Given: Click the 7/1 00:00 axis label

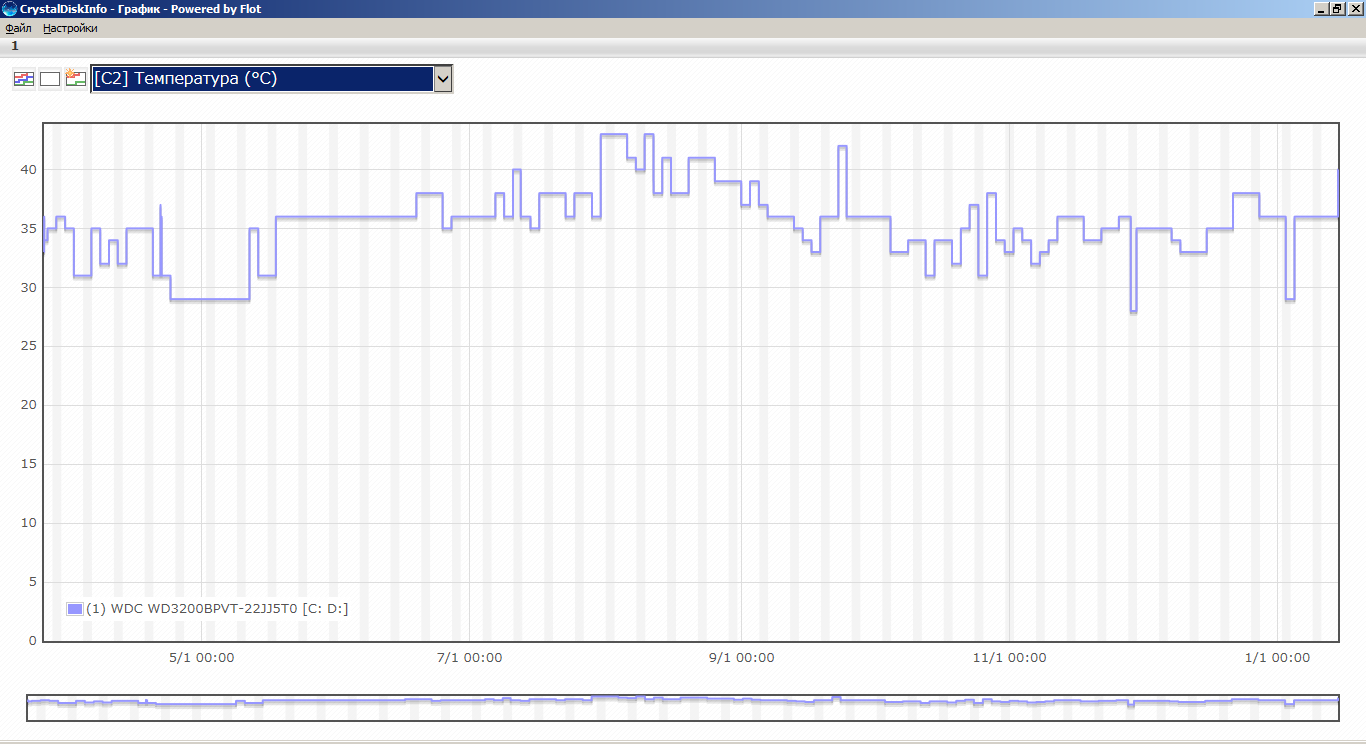Looking at the screenshot, I should coord(470,657).
